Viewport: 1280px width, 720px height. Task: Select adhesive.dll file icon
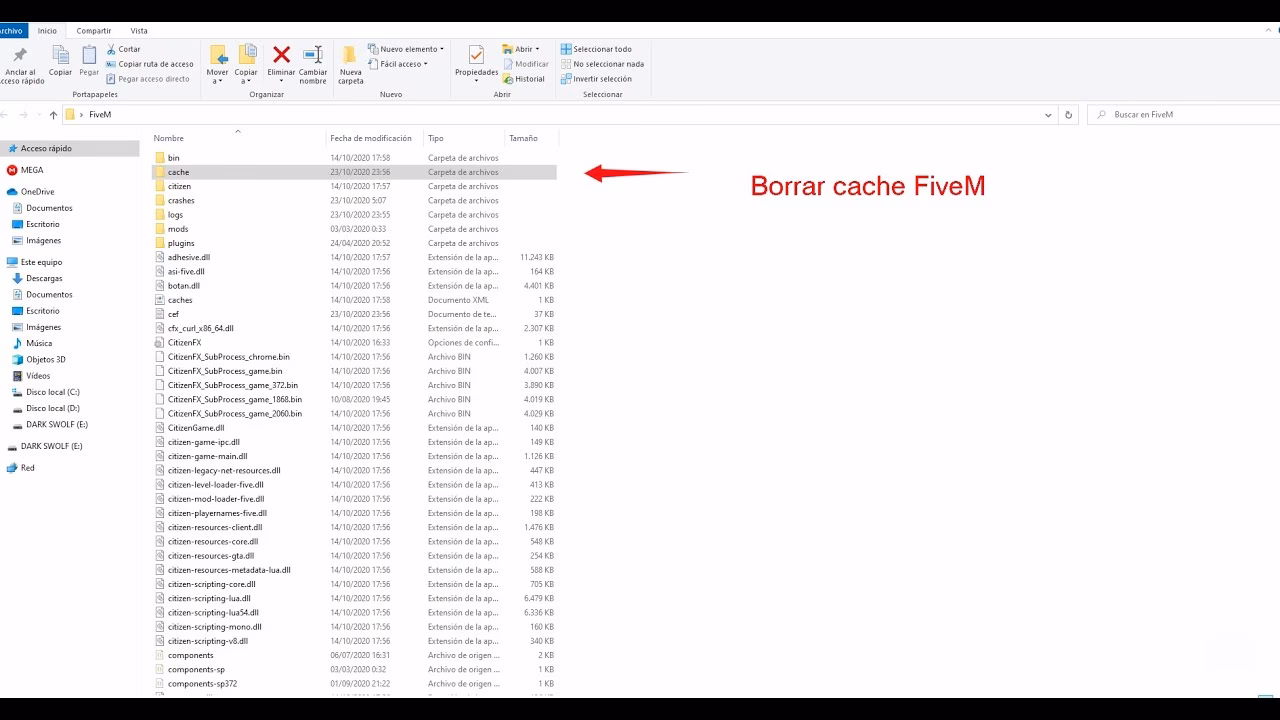(x=160, y=257)
